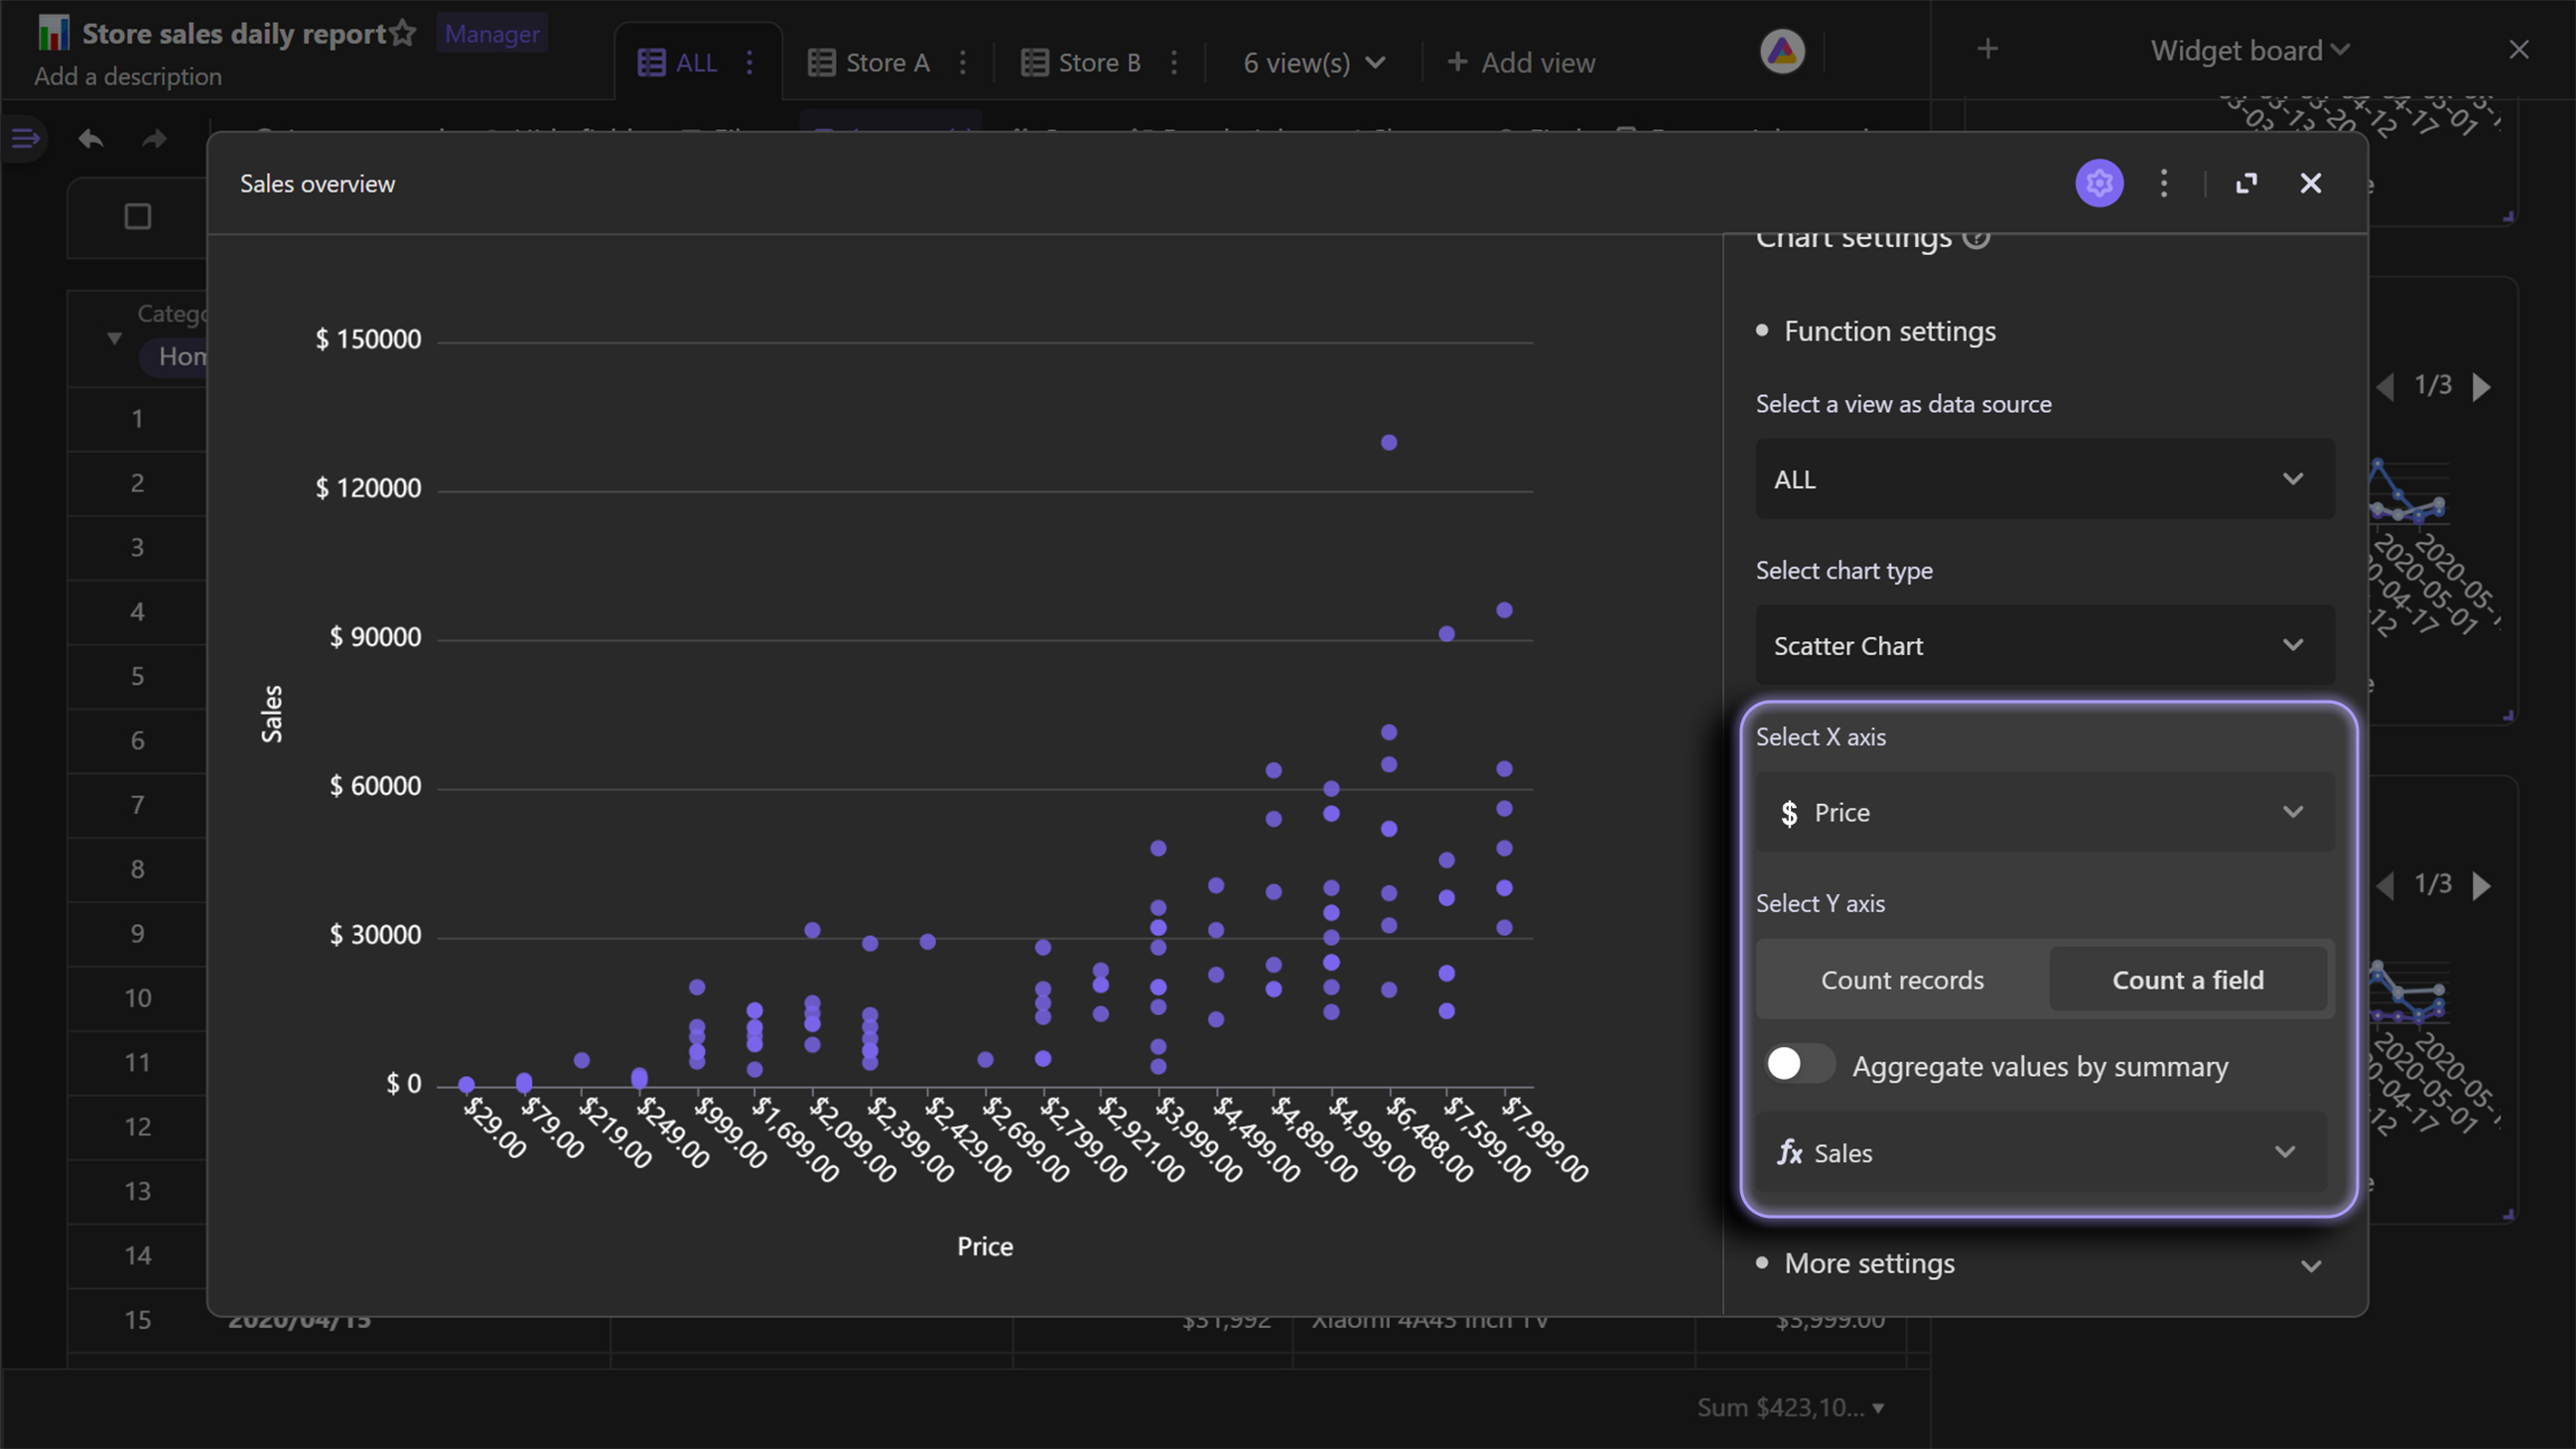Collapse the Category group triangle
The image size is (2576, 1449).
tap(114, 339)
